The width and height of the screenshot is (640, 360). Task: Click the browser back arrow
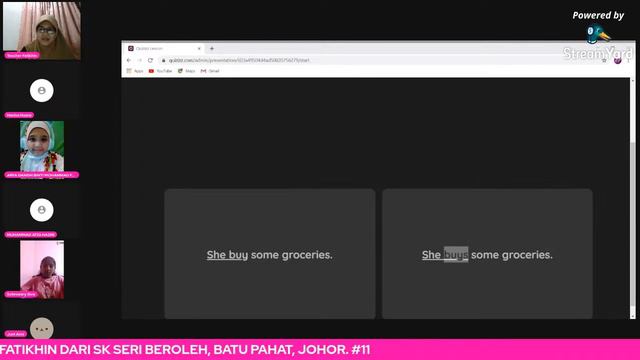coord(129,60)
